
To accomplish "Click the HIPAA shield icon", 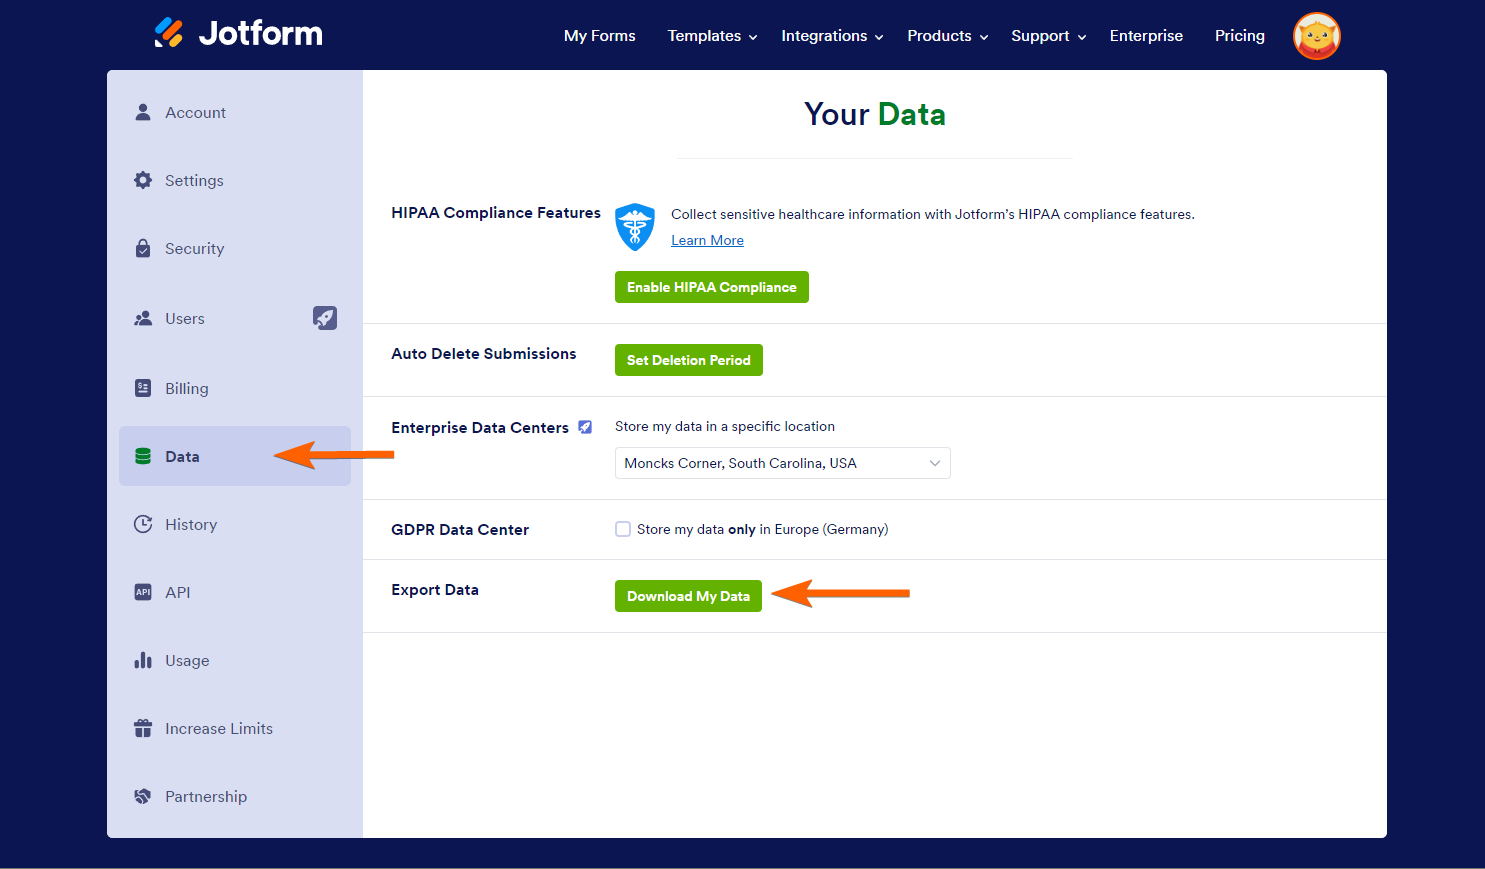I will 635,227.
